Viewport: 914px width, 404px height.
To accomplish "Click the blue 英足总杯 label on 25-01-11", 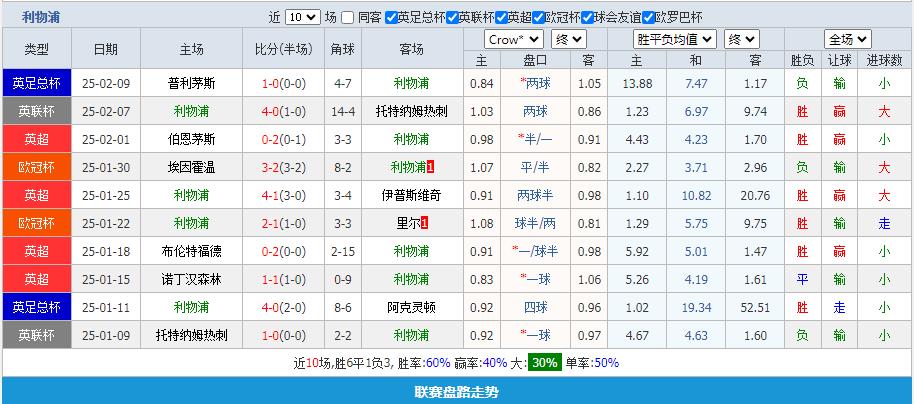I will point(36,307).
